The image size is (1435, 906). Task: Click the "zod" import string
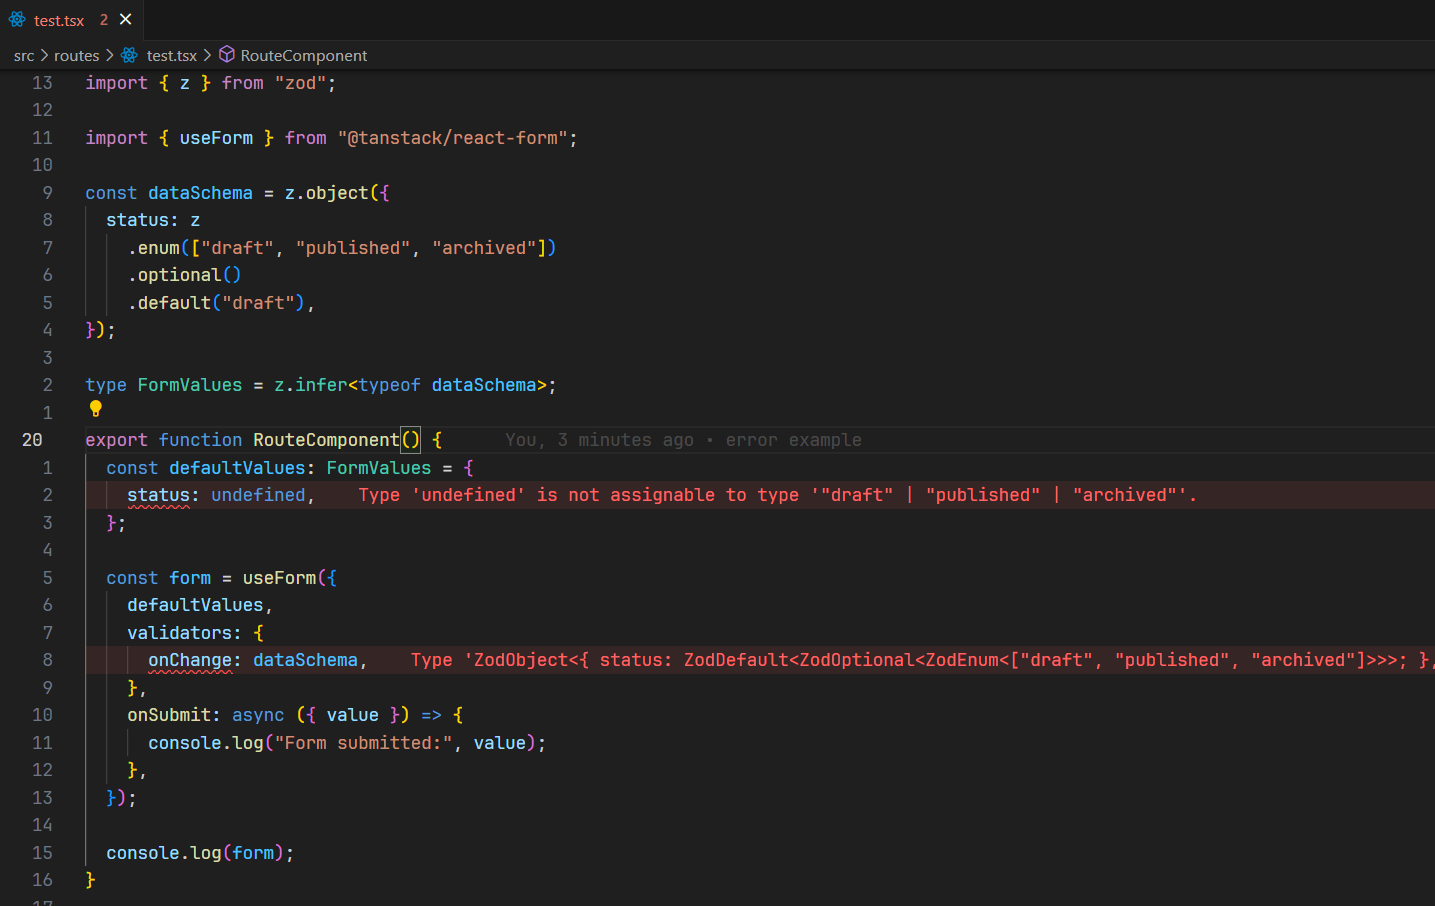(x=300, y=83)
